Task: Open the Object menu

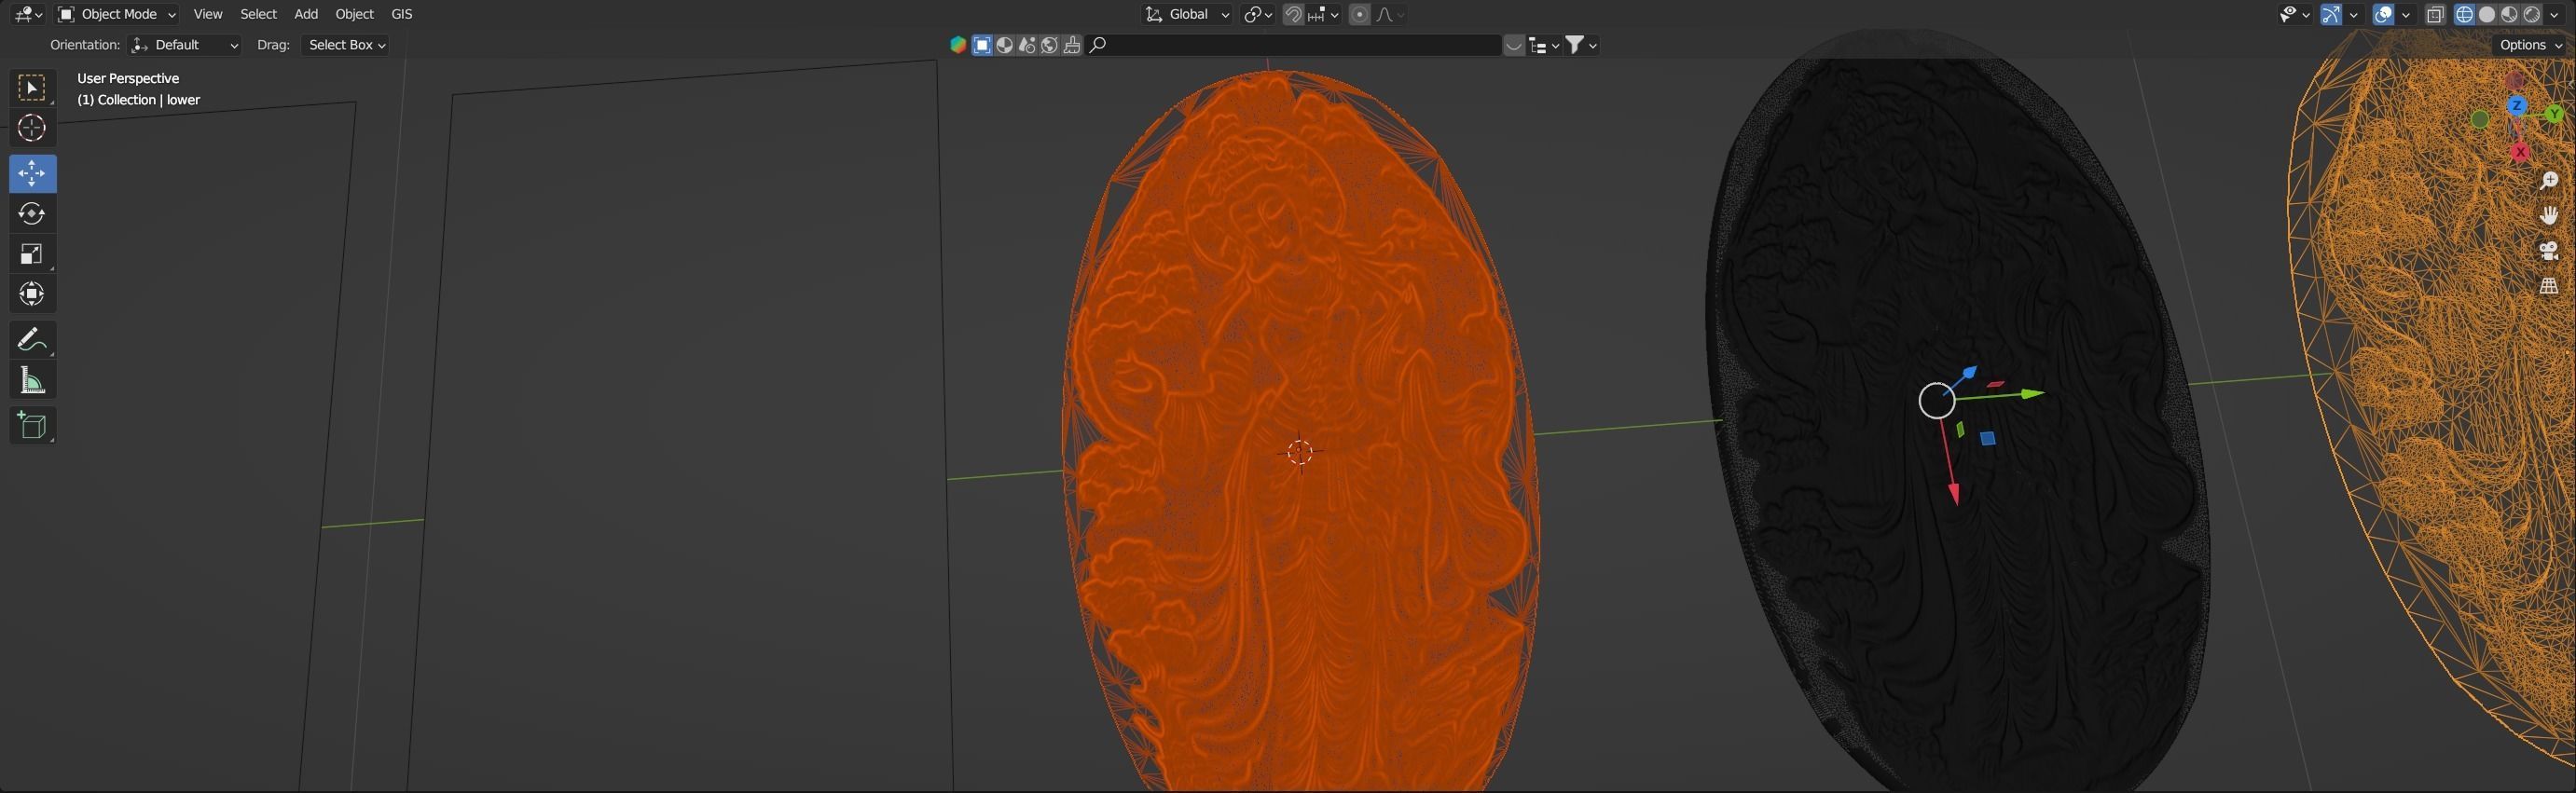Action: 354,14
